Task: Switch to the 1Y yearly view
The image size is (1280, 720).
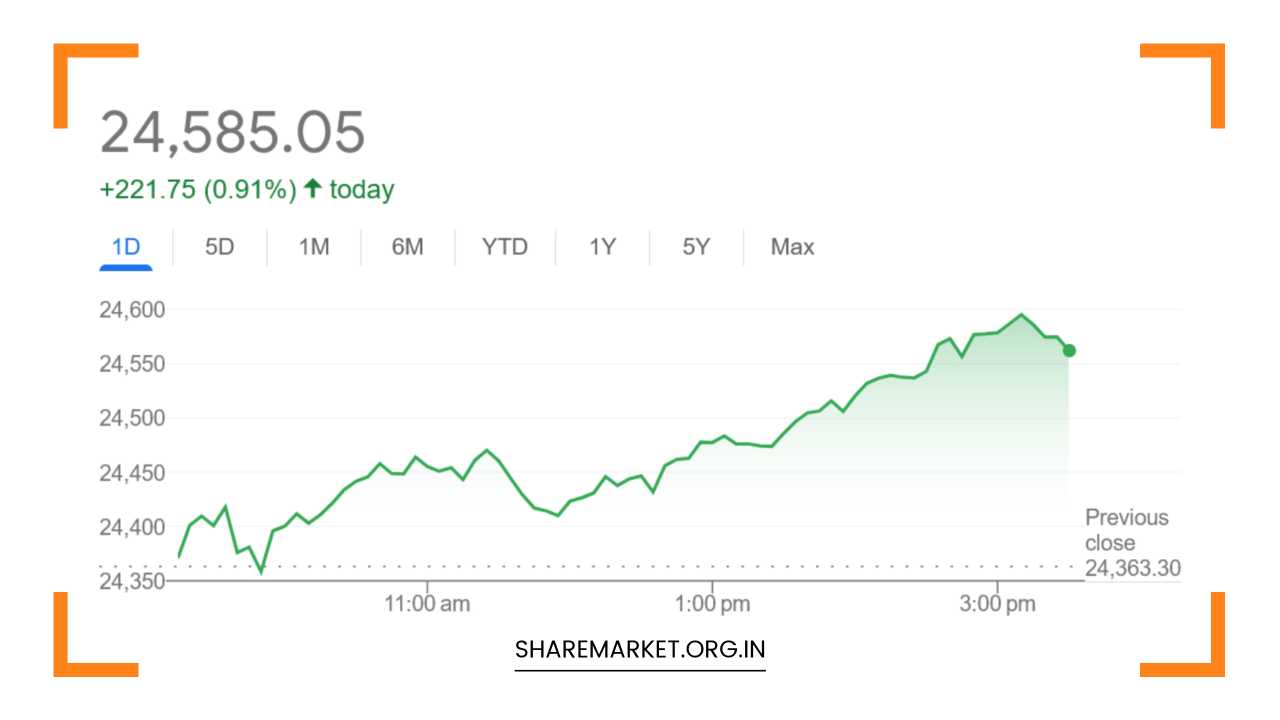Action: coord(601,246)
